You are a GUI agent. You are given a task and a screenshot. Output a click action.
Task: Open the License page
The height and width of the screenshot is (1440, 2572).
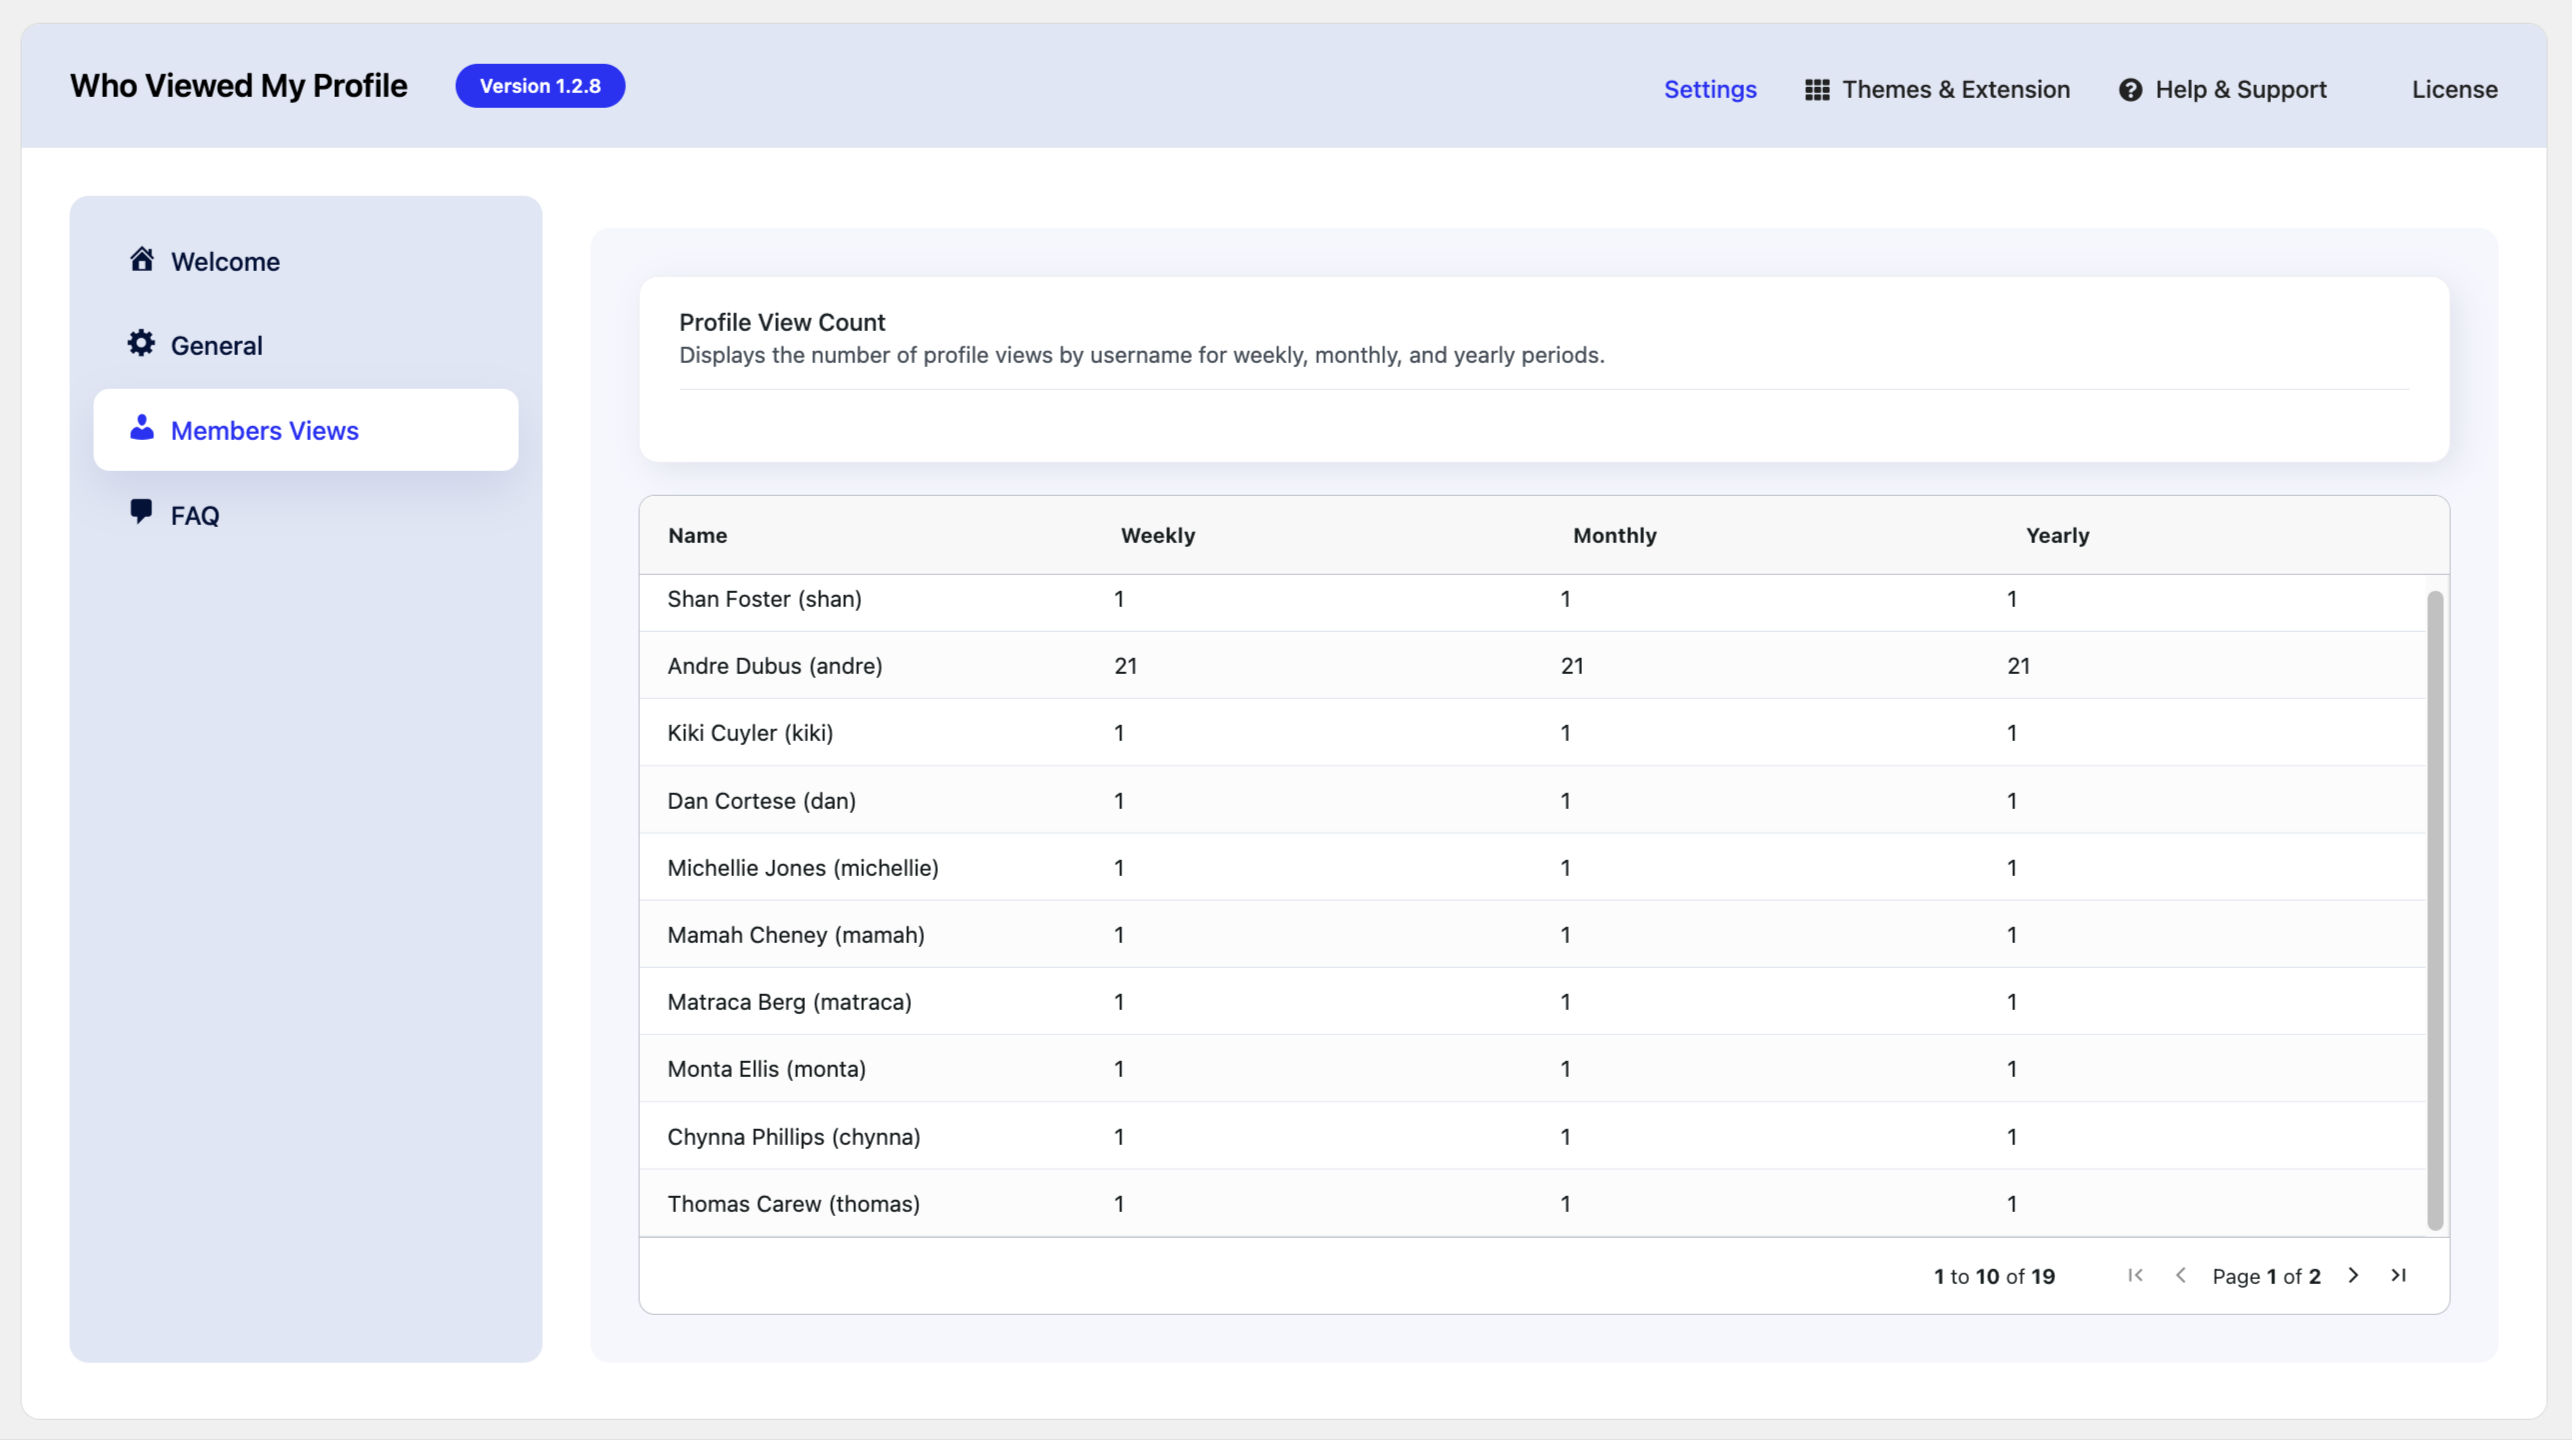click(2455, 88)
